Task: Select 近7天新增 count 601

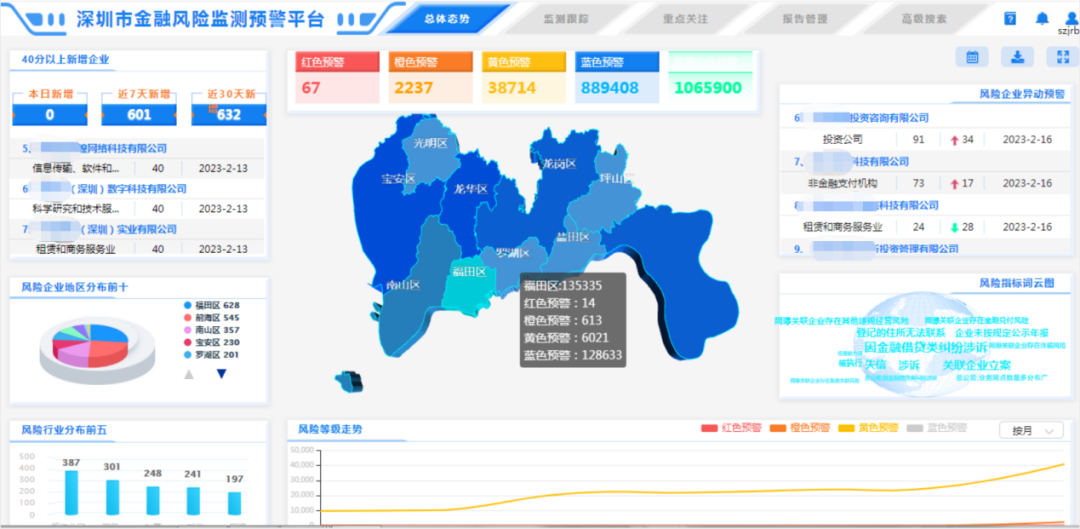Action: click(x=139, y=114)
